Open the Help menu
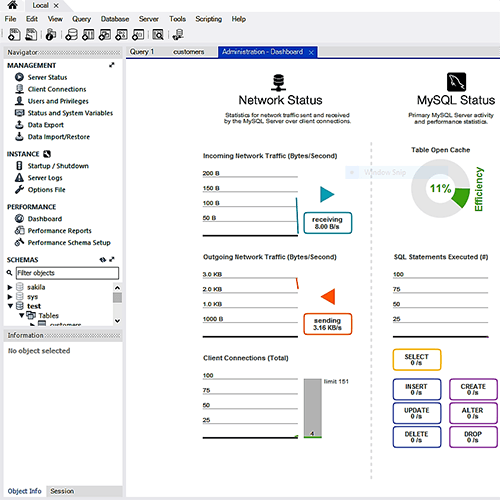This screenshot has height=500, width=500. [239, 19]
